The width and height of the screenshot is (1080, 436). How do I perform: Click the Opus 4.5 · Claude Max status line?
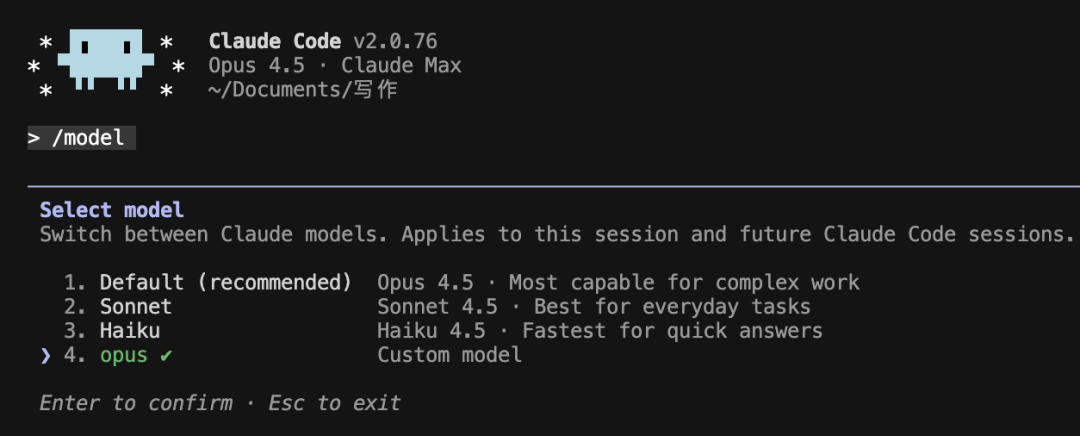[335, 66]
